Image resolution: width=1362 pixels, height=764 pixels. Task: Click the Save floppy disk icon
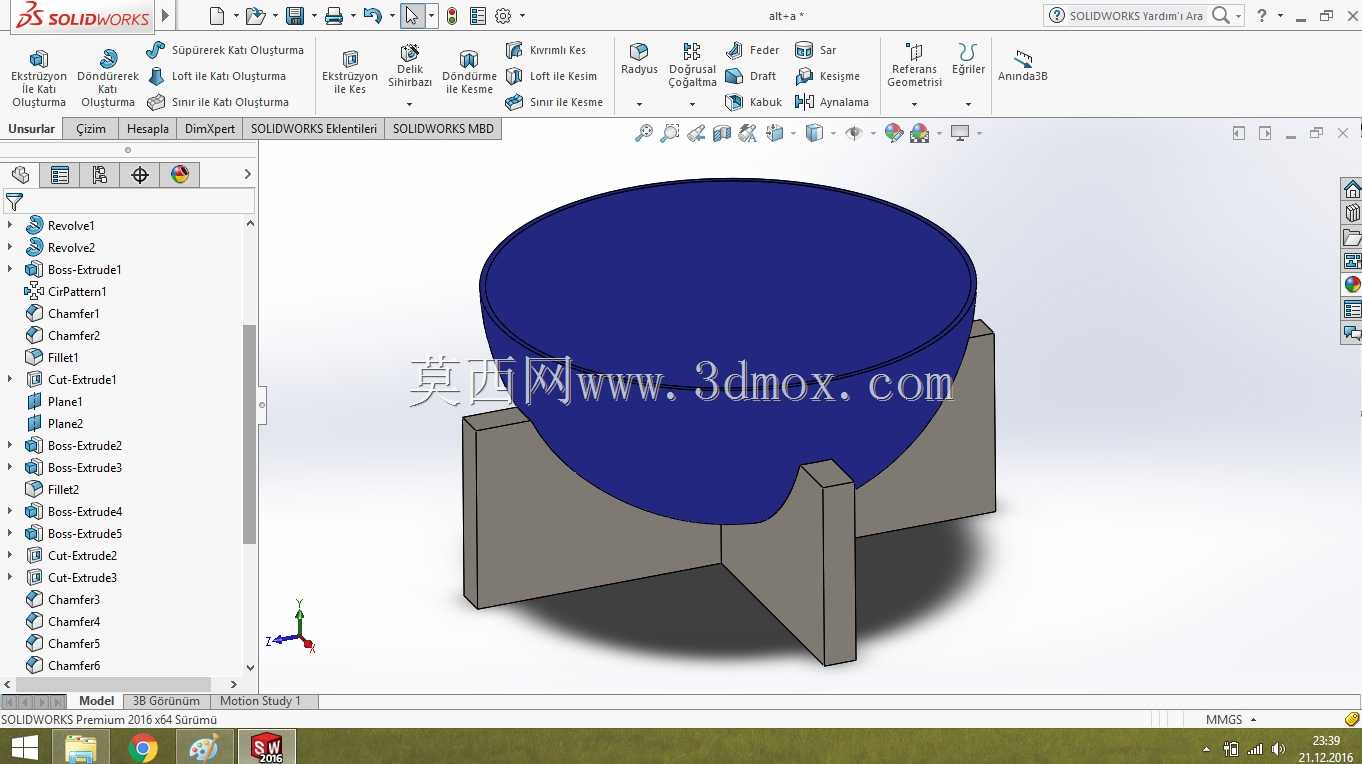pyautogui.click(x=295, y=16)
